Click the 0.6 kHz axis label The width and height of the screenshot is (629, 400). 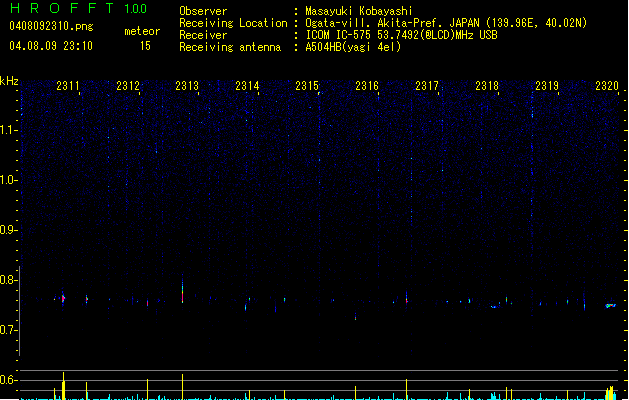coord(8,380)
